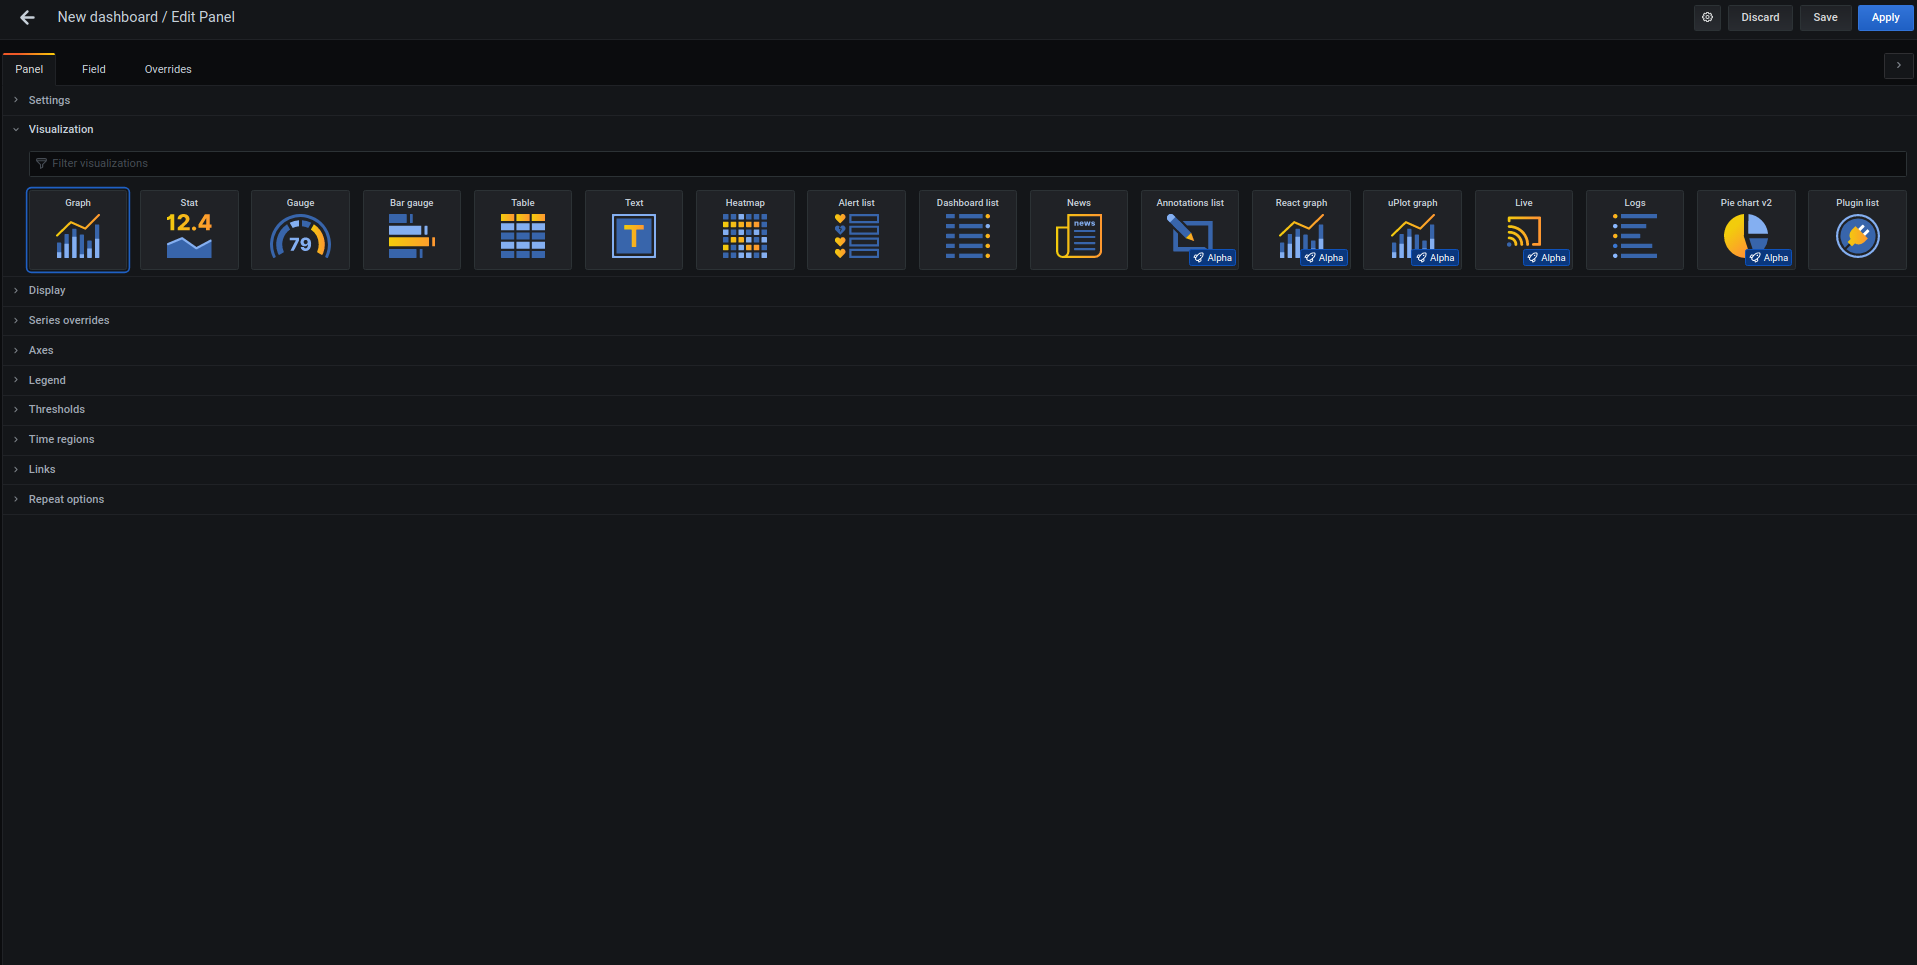Open dashboard settings gear icon
The width and height of the screenshot is (1917, 965).
pos(1707,17)
